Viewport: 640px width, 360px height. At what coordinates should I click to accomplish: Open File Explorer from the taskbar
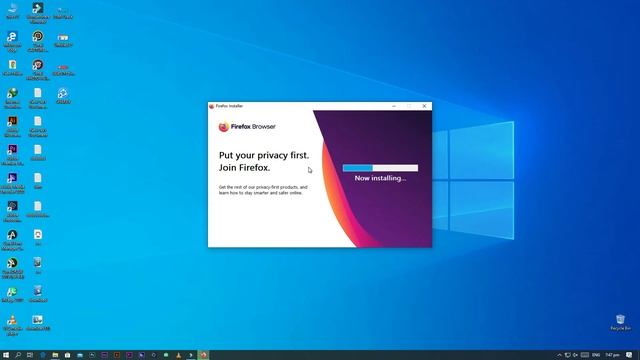click(55, 355)
